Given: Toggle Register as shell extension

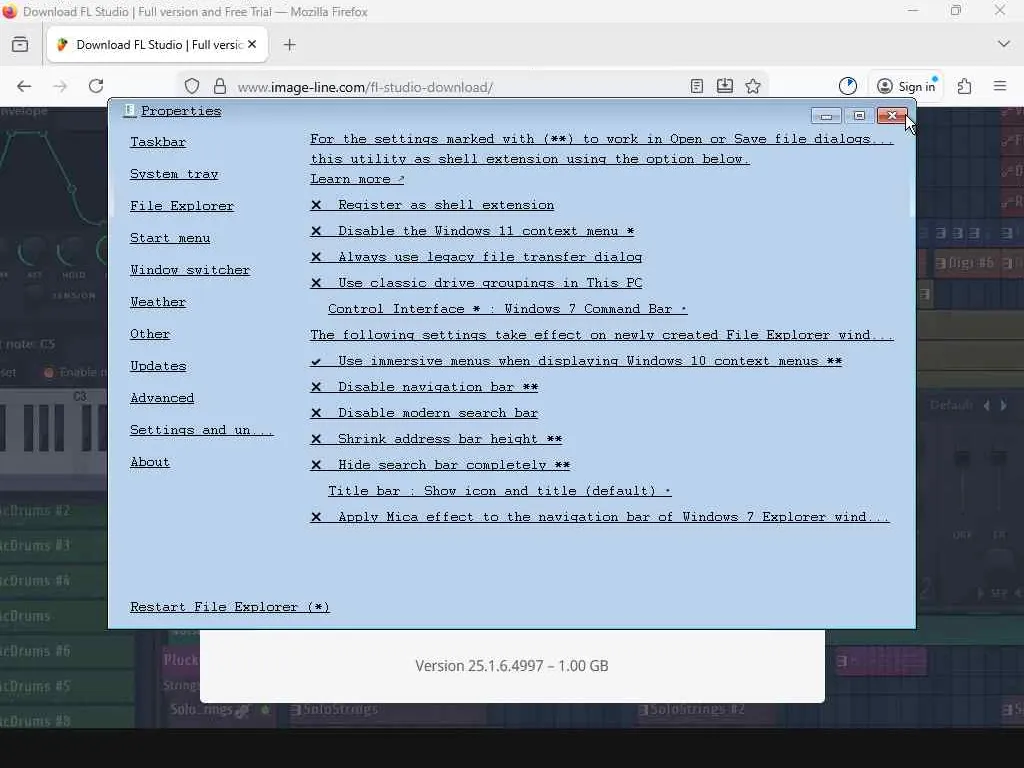Looking at the screenshot, I should tap(432, 205).
